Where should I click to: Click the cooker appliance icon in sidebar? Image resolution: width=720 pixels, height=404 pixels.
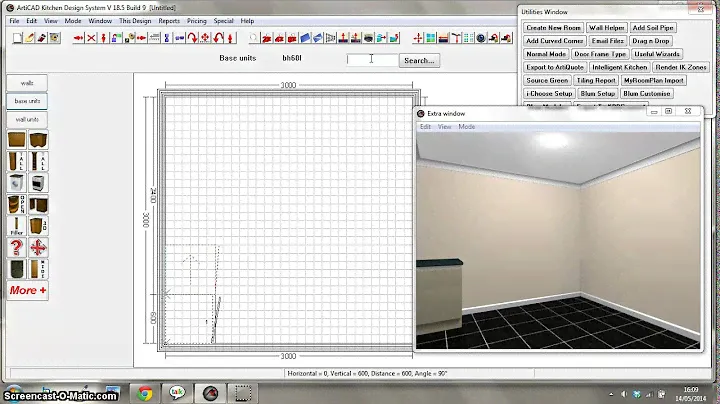(38, 183)
